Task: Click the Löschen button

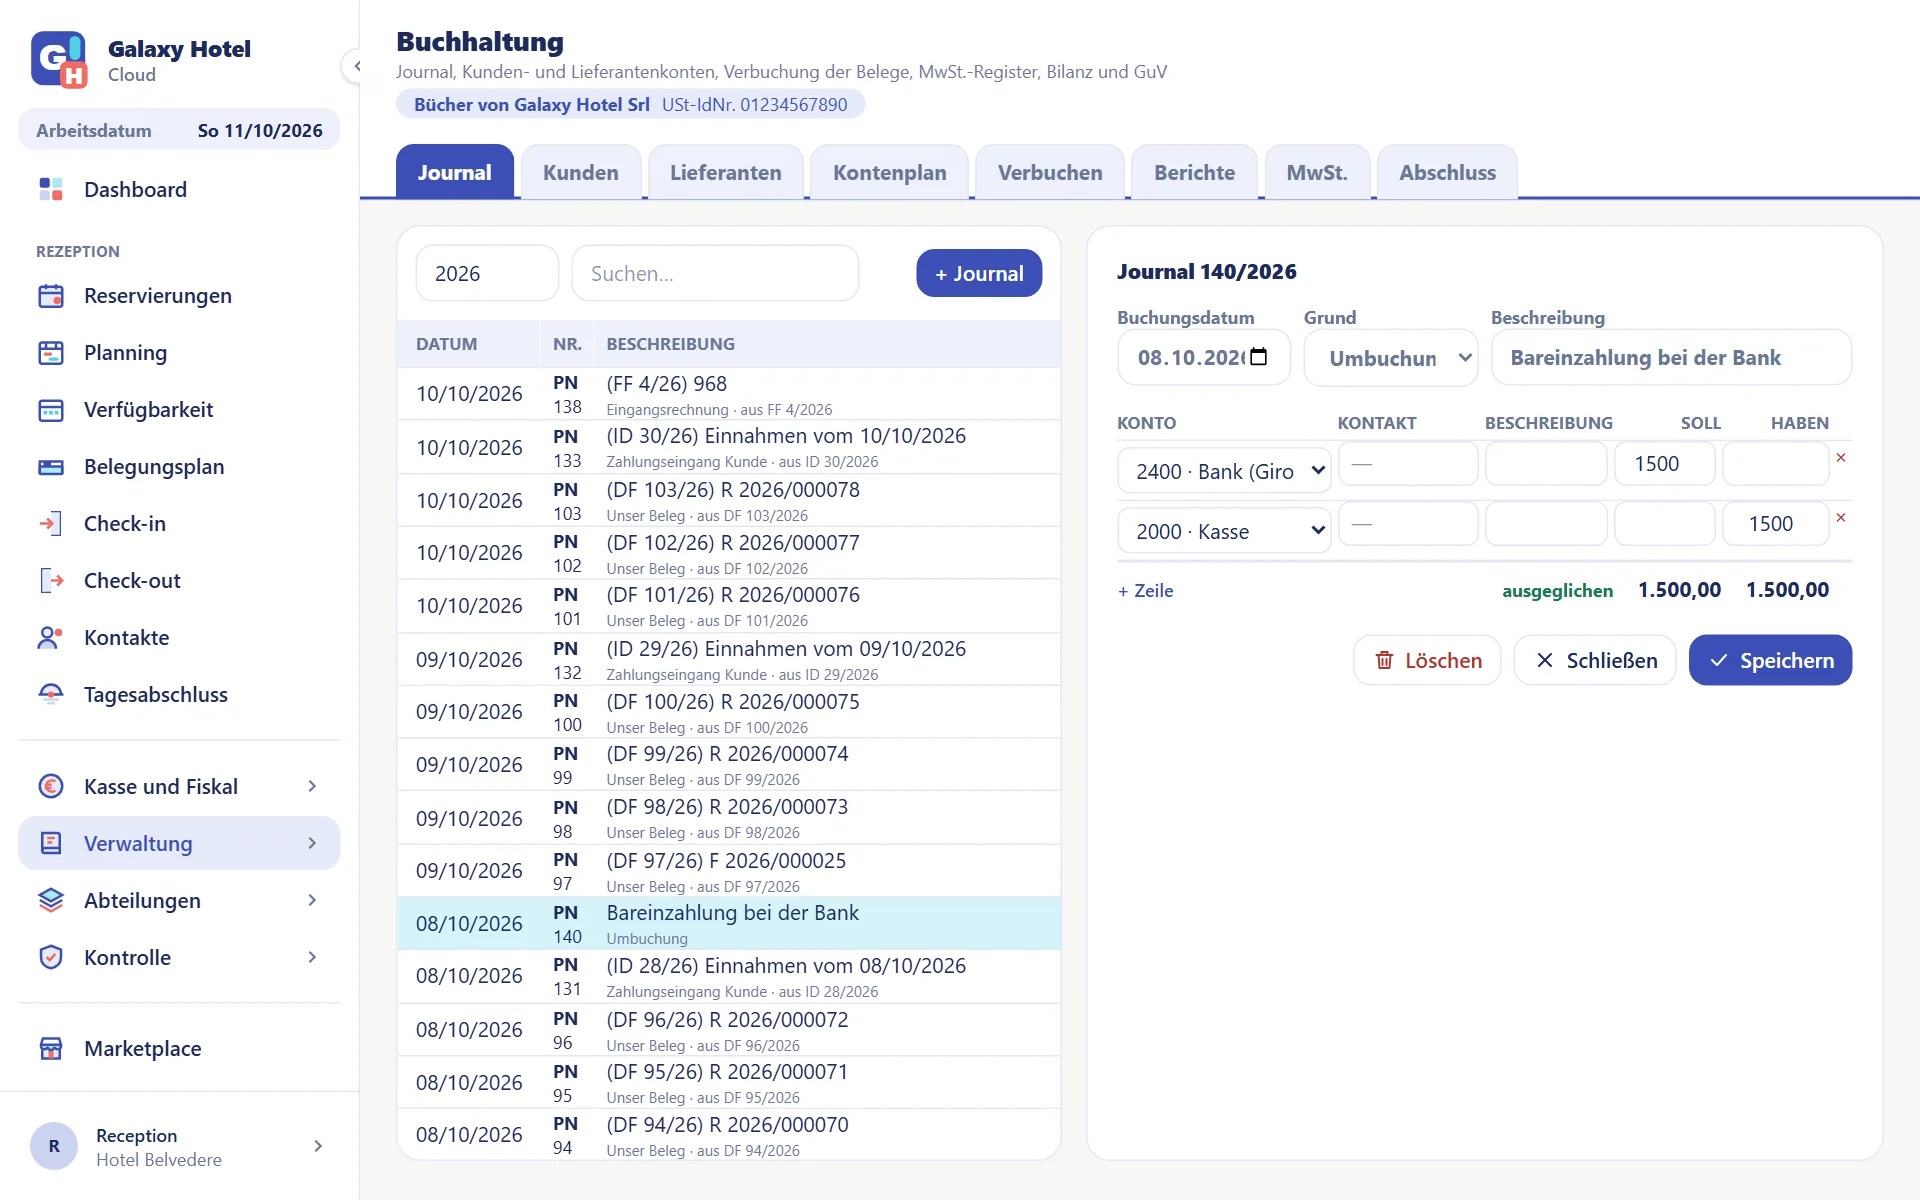Action: (x=1427, y=660)
